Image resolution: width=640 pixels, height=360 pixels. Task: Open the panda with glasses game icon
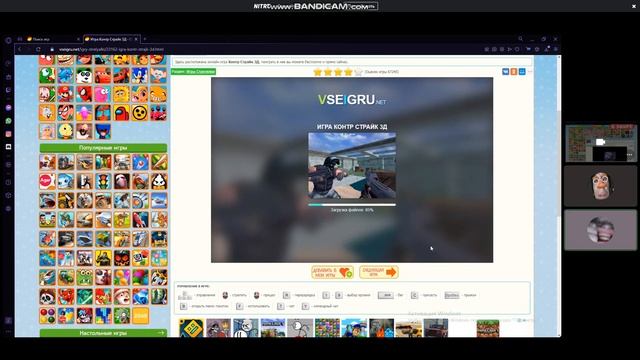click(84, 75)
